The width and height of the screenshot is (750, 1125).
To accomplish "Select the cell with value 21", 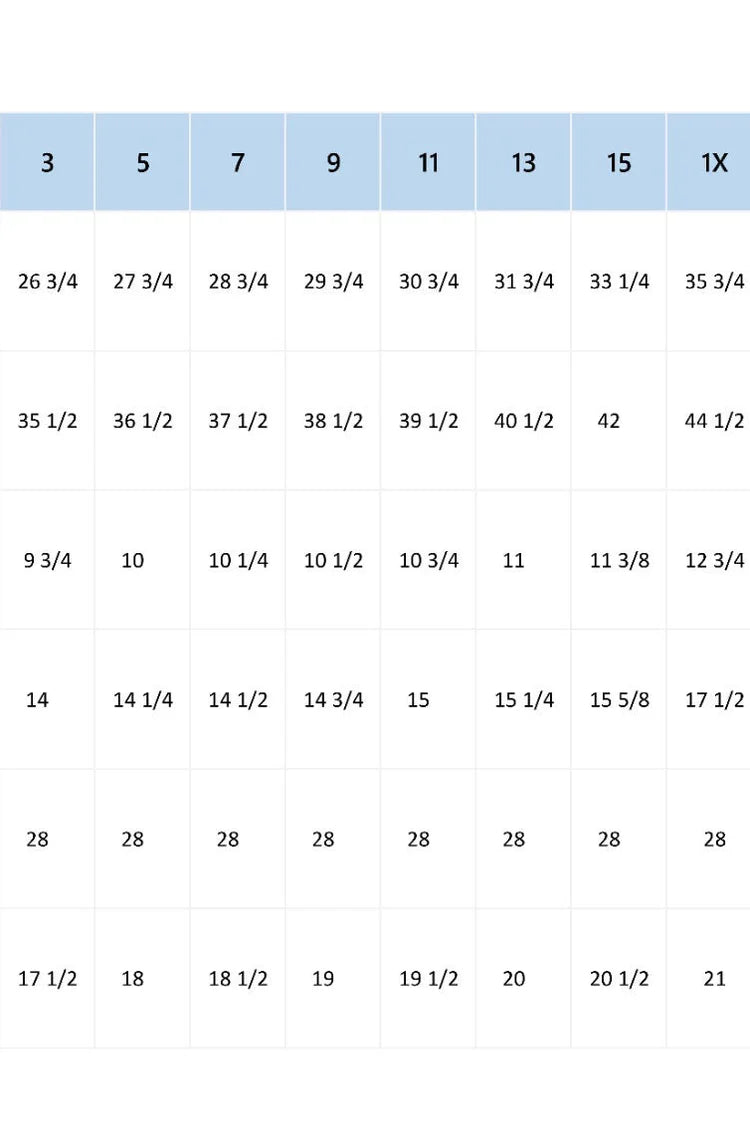I will pos(708,979).
